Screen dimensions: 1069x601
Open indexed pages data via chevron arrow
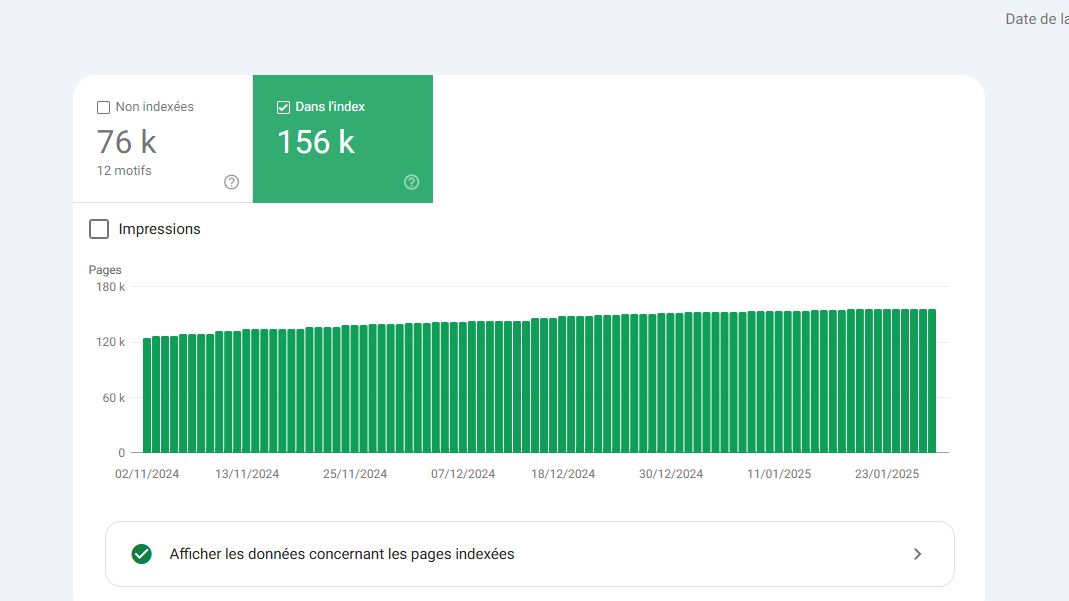point(918,554)
